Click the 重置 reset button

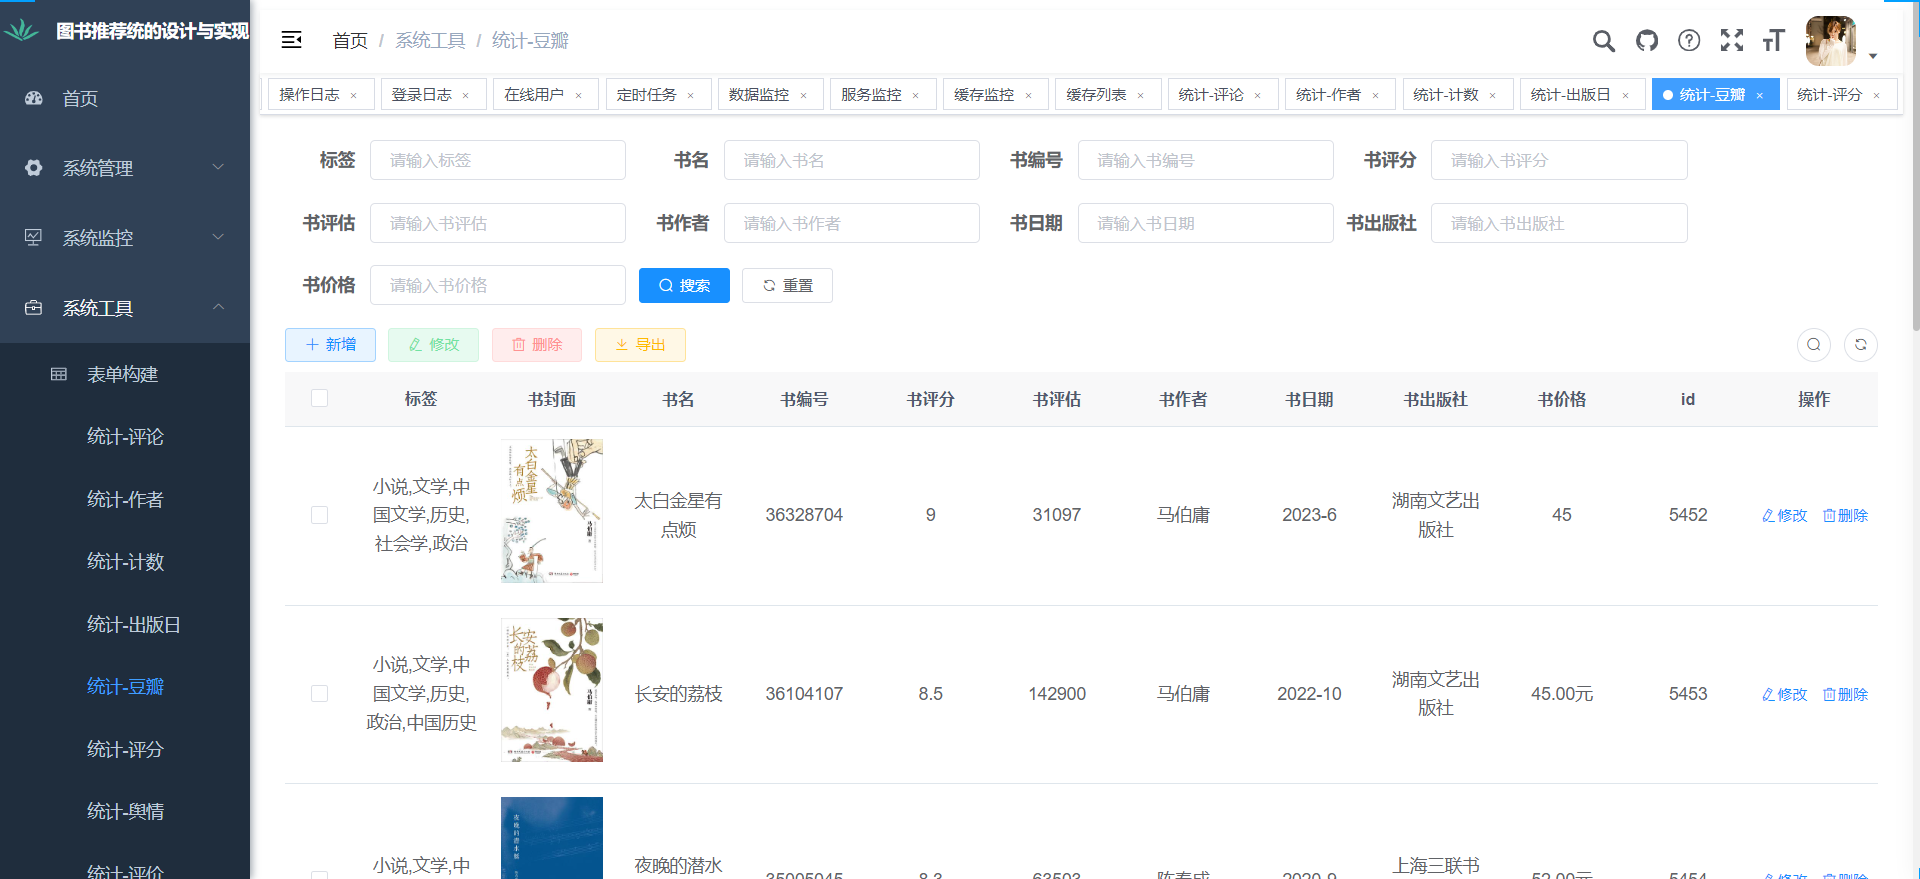click(x=787, y=285)
